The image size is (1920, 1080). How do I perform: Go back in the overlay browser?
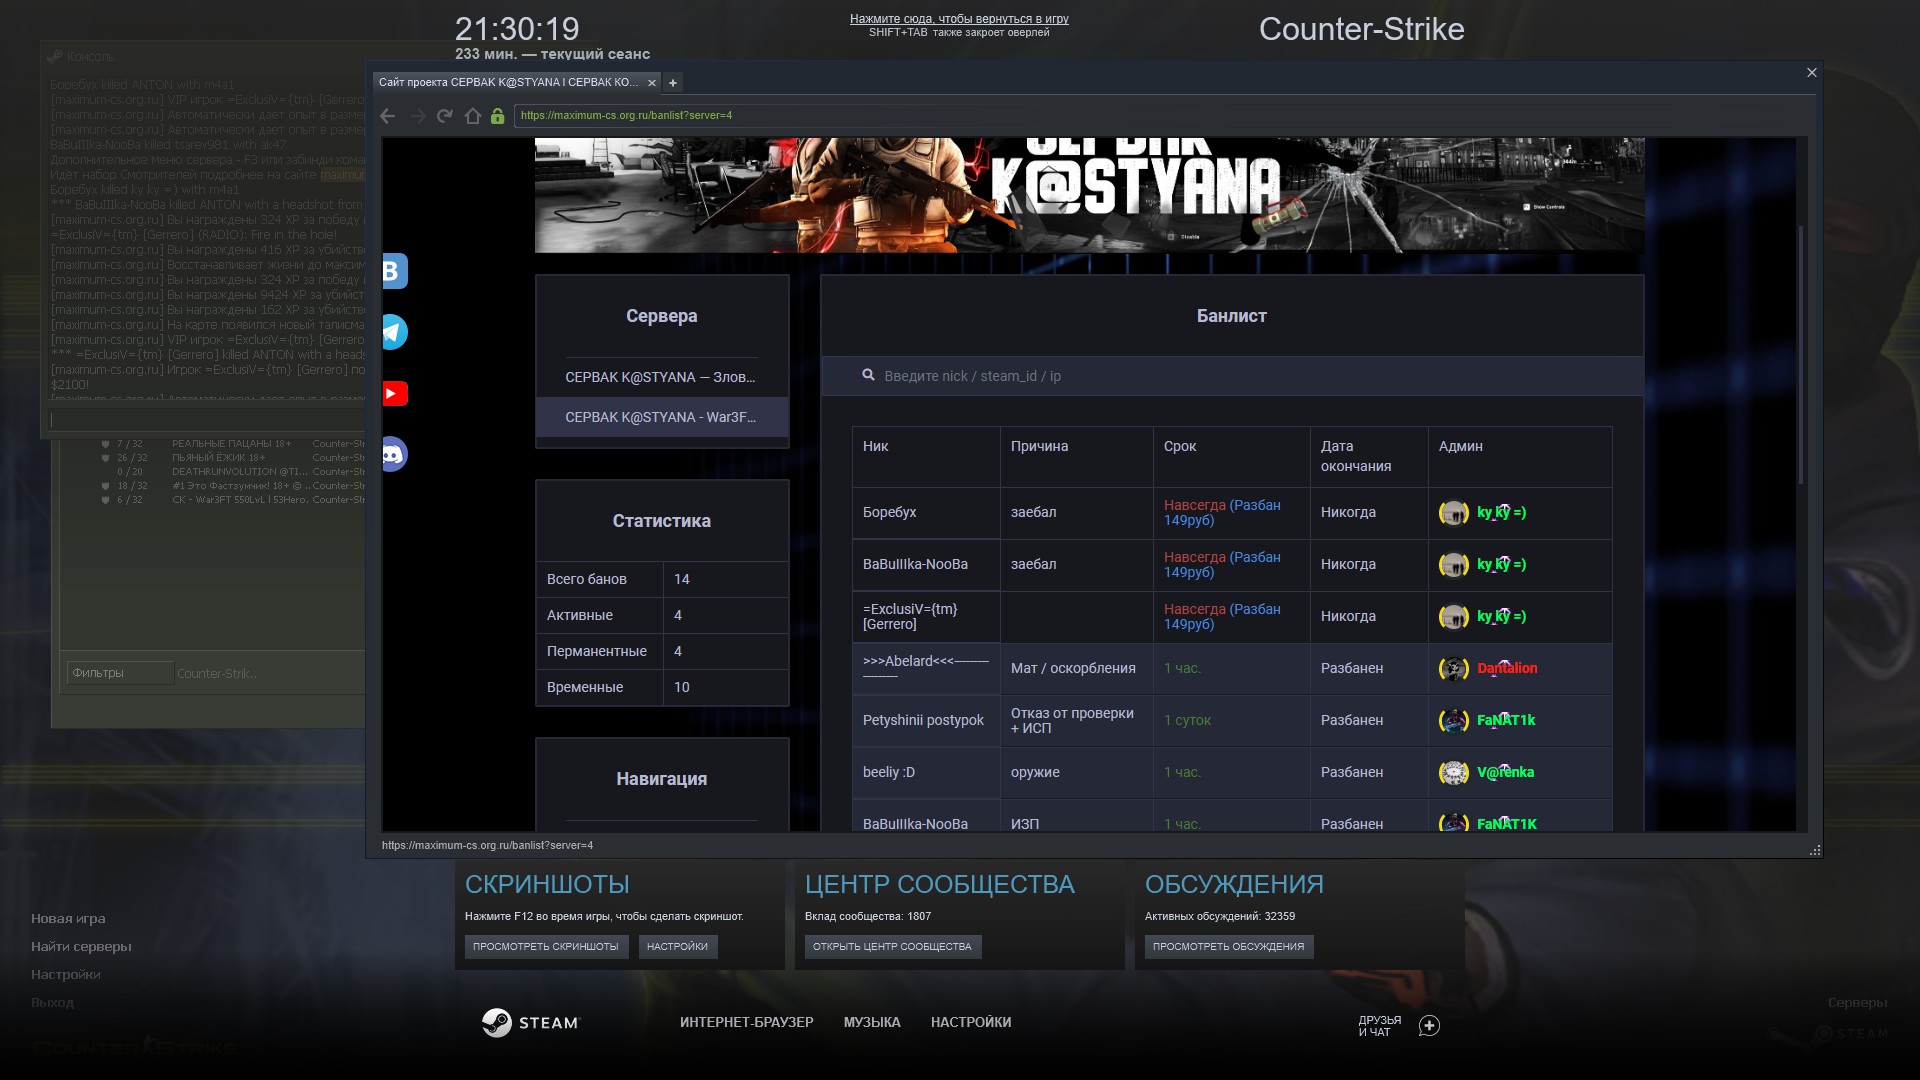[388, 116]
